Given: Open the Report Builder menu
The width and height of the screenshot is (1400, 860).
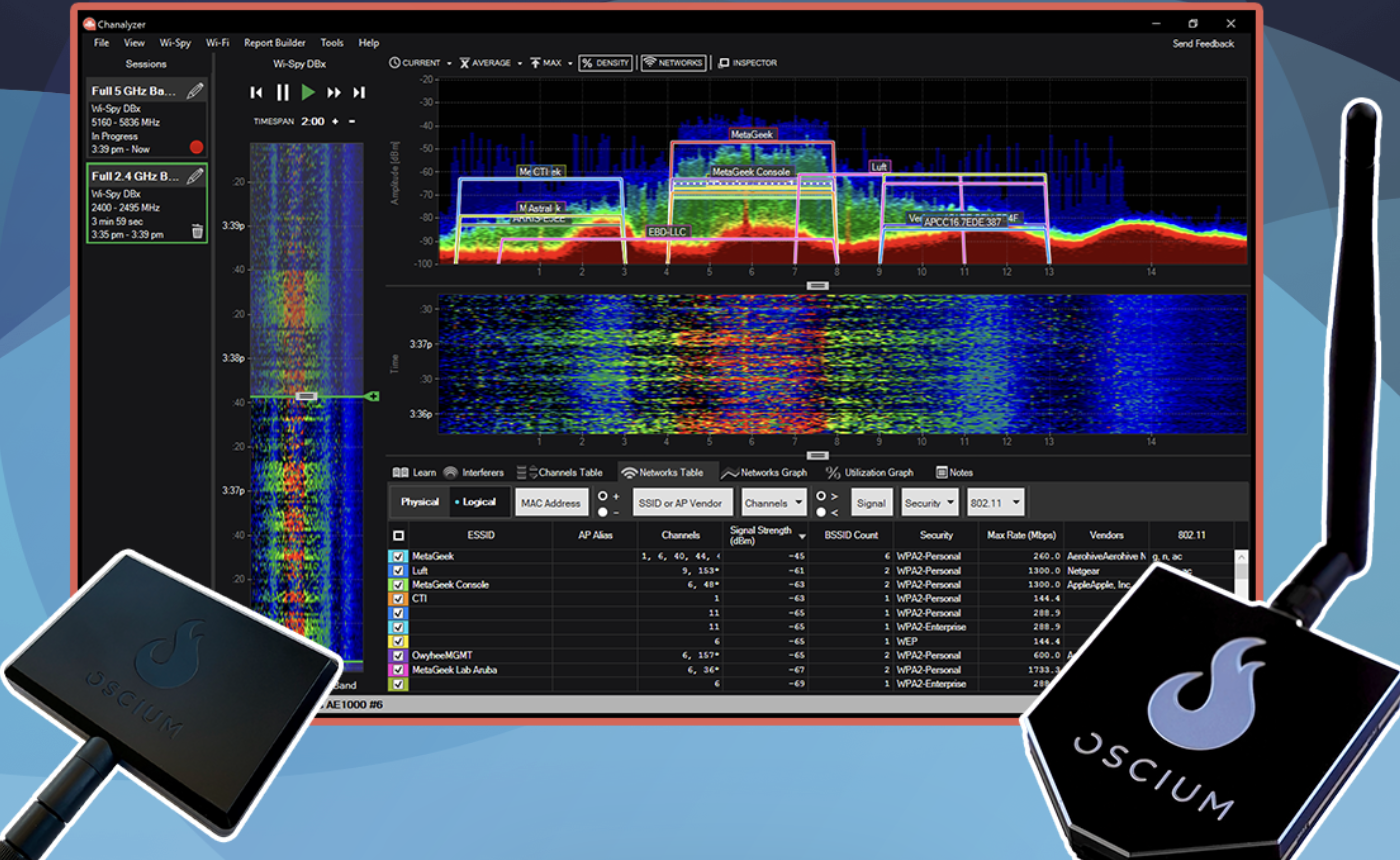Looking at the screenshot, I should [x=275, y=43].
